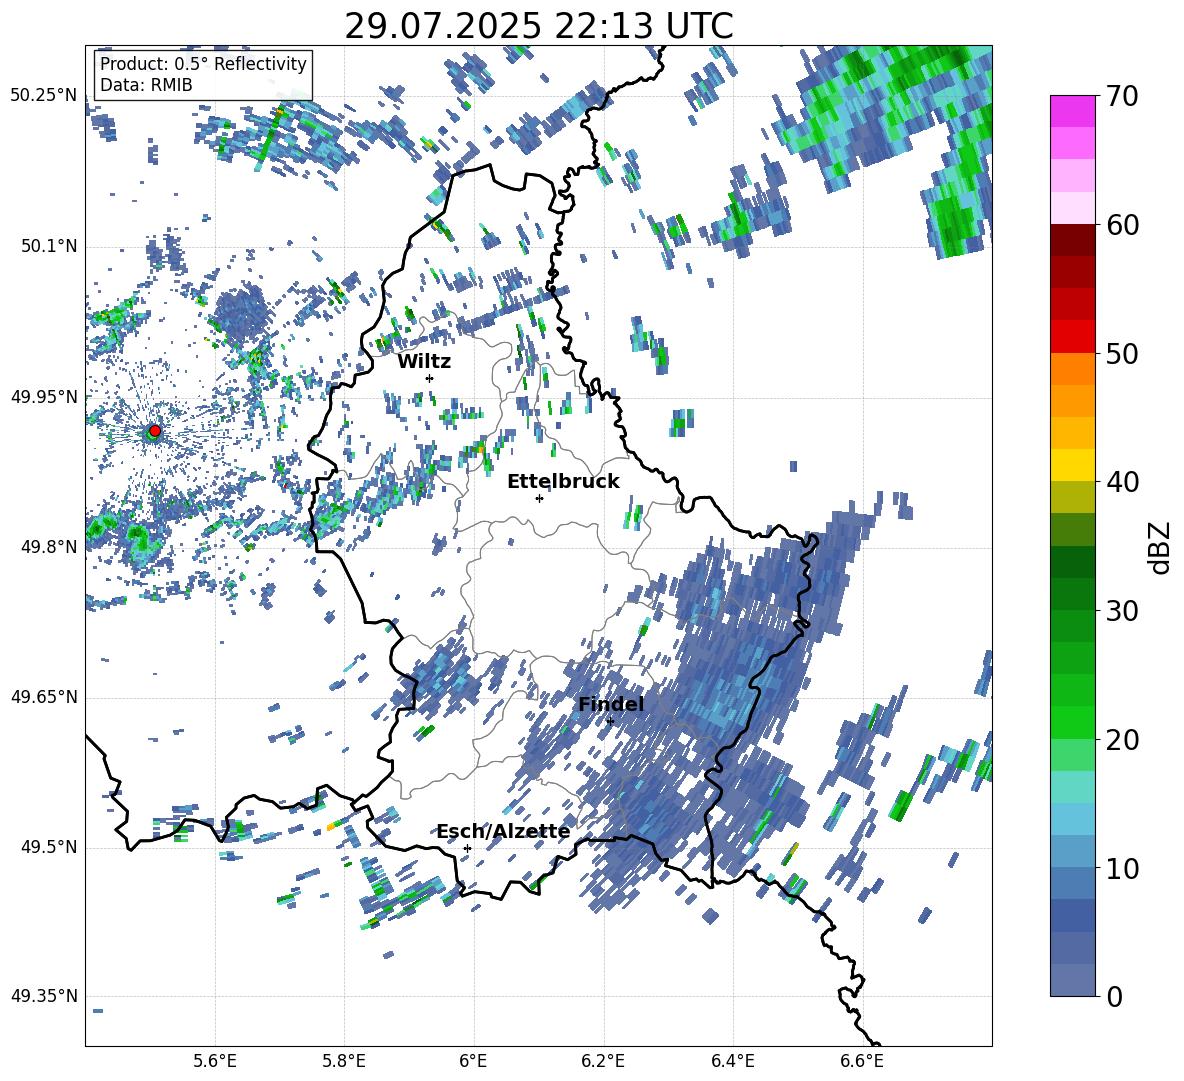The width and height of the screenshot is (1184, 1081).
Task: Click the yellow colorbar swatch above 40
Action: (x=1072, y=465)
